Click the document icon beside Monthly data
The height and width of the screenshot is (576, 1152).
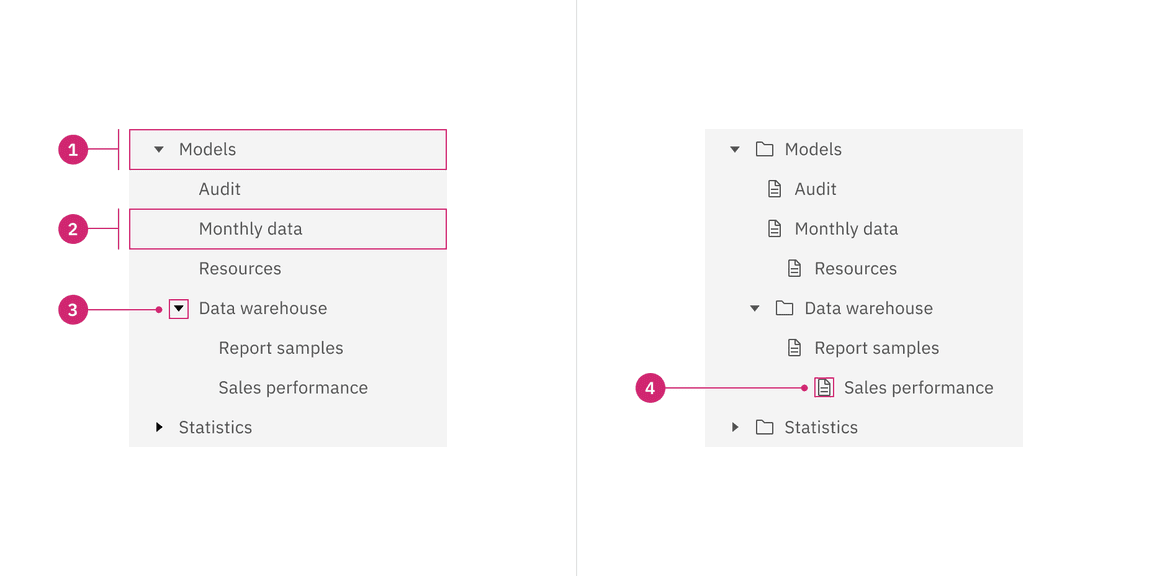click(x=774, y=229)
